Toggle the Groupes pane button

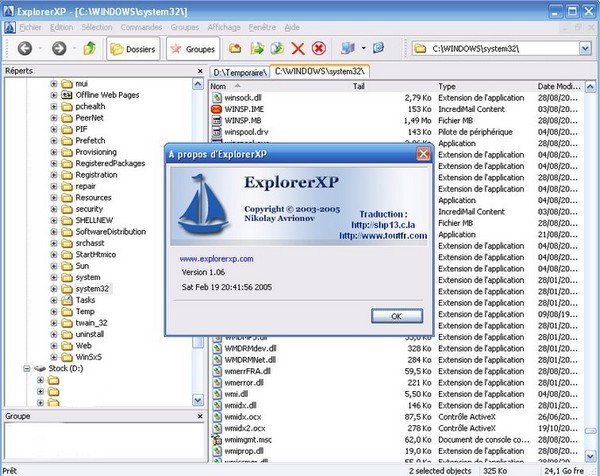click(x=193, y=49)
